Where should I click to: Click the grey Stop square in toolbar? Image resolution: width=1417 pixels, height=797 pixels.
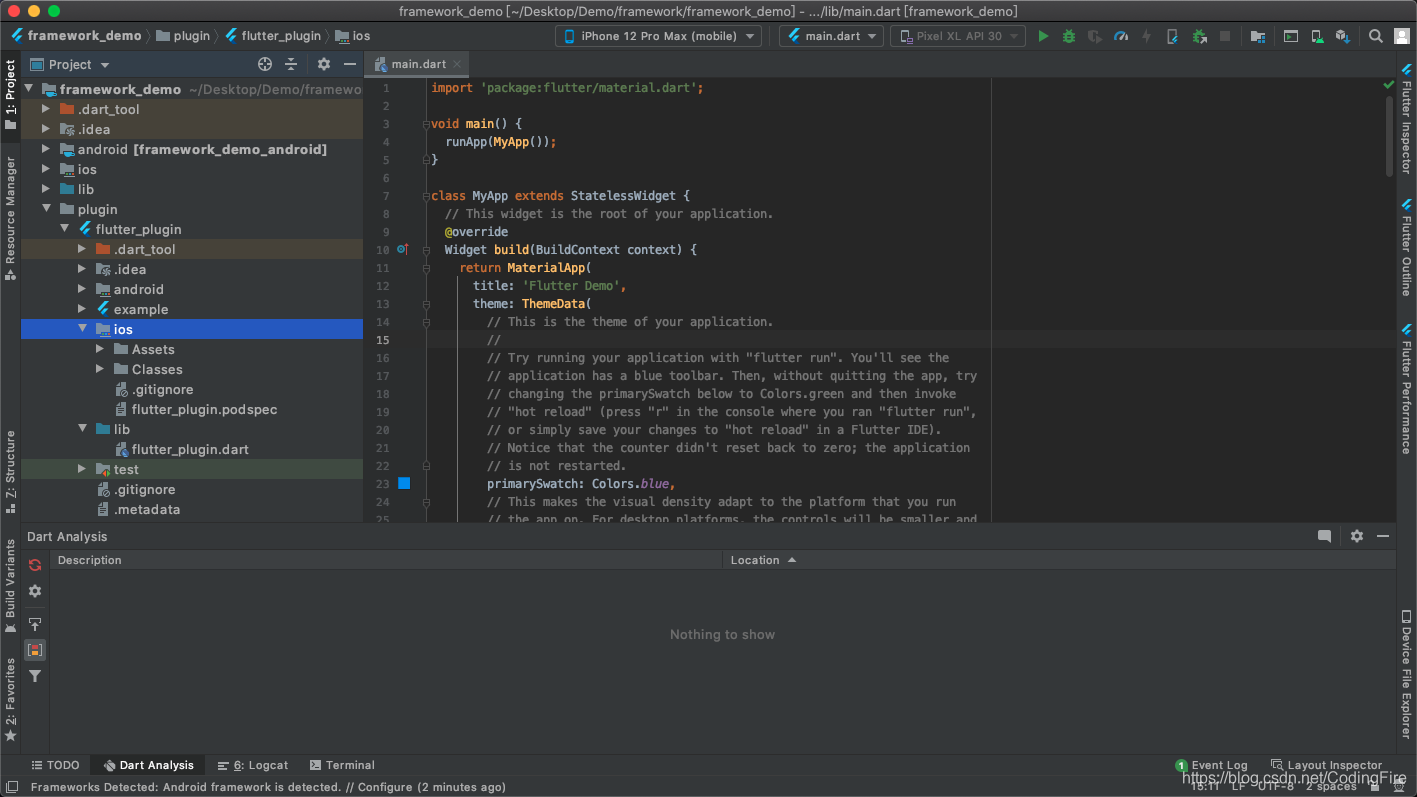(x=1225, y=36)
